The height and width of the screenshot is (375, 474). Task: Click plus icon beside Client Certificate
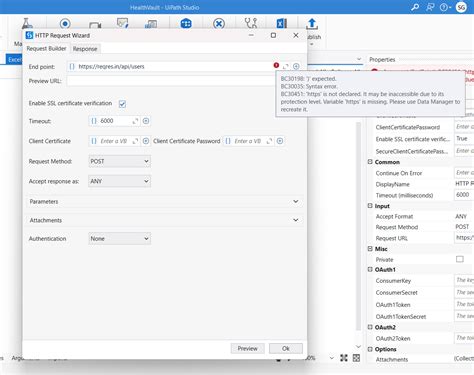pyautogui.click(x=146, y=141)
